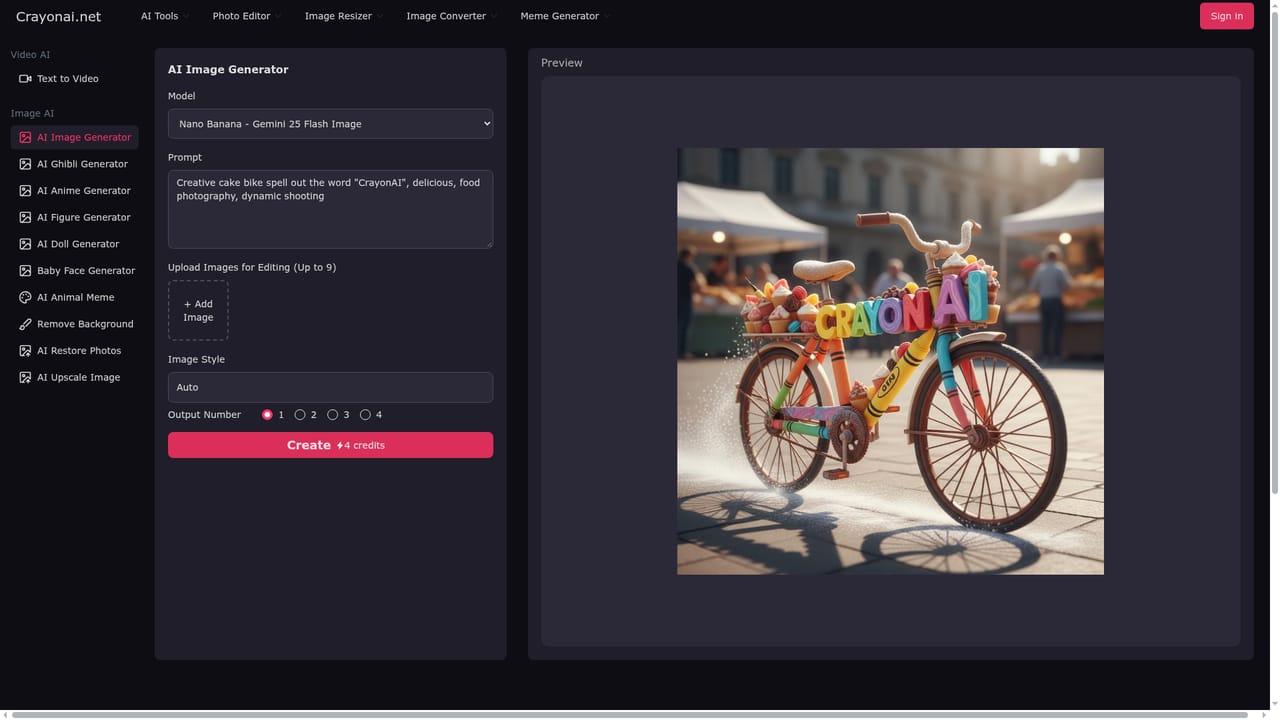
Task: Click the vertical page scrollbar
Action: 1274,250
